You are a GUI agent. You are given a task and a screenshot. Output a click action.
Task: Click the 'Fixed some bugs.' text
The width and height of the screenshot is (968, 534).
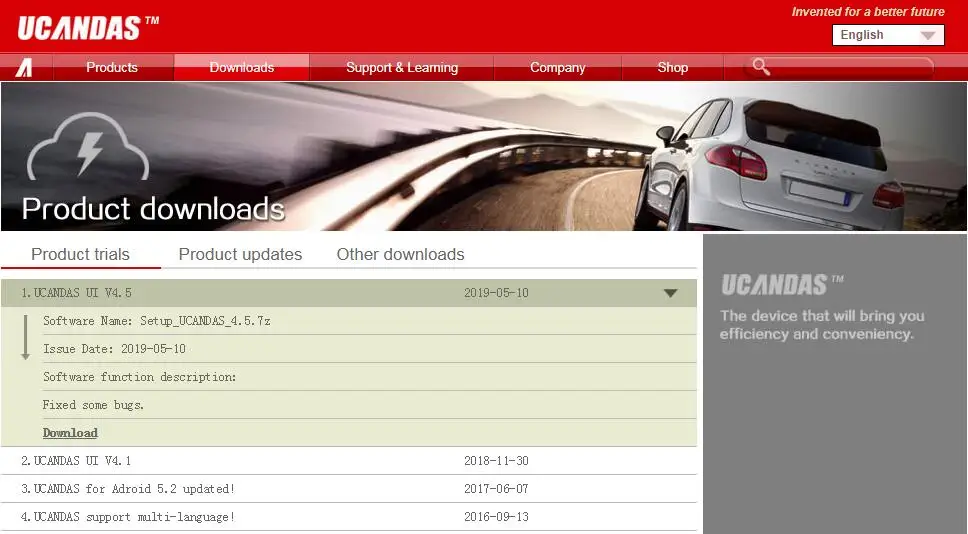tap(93, 405)
